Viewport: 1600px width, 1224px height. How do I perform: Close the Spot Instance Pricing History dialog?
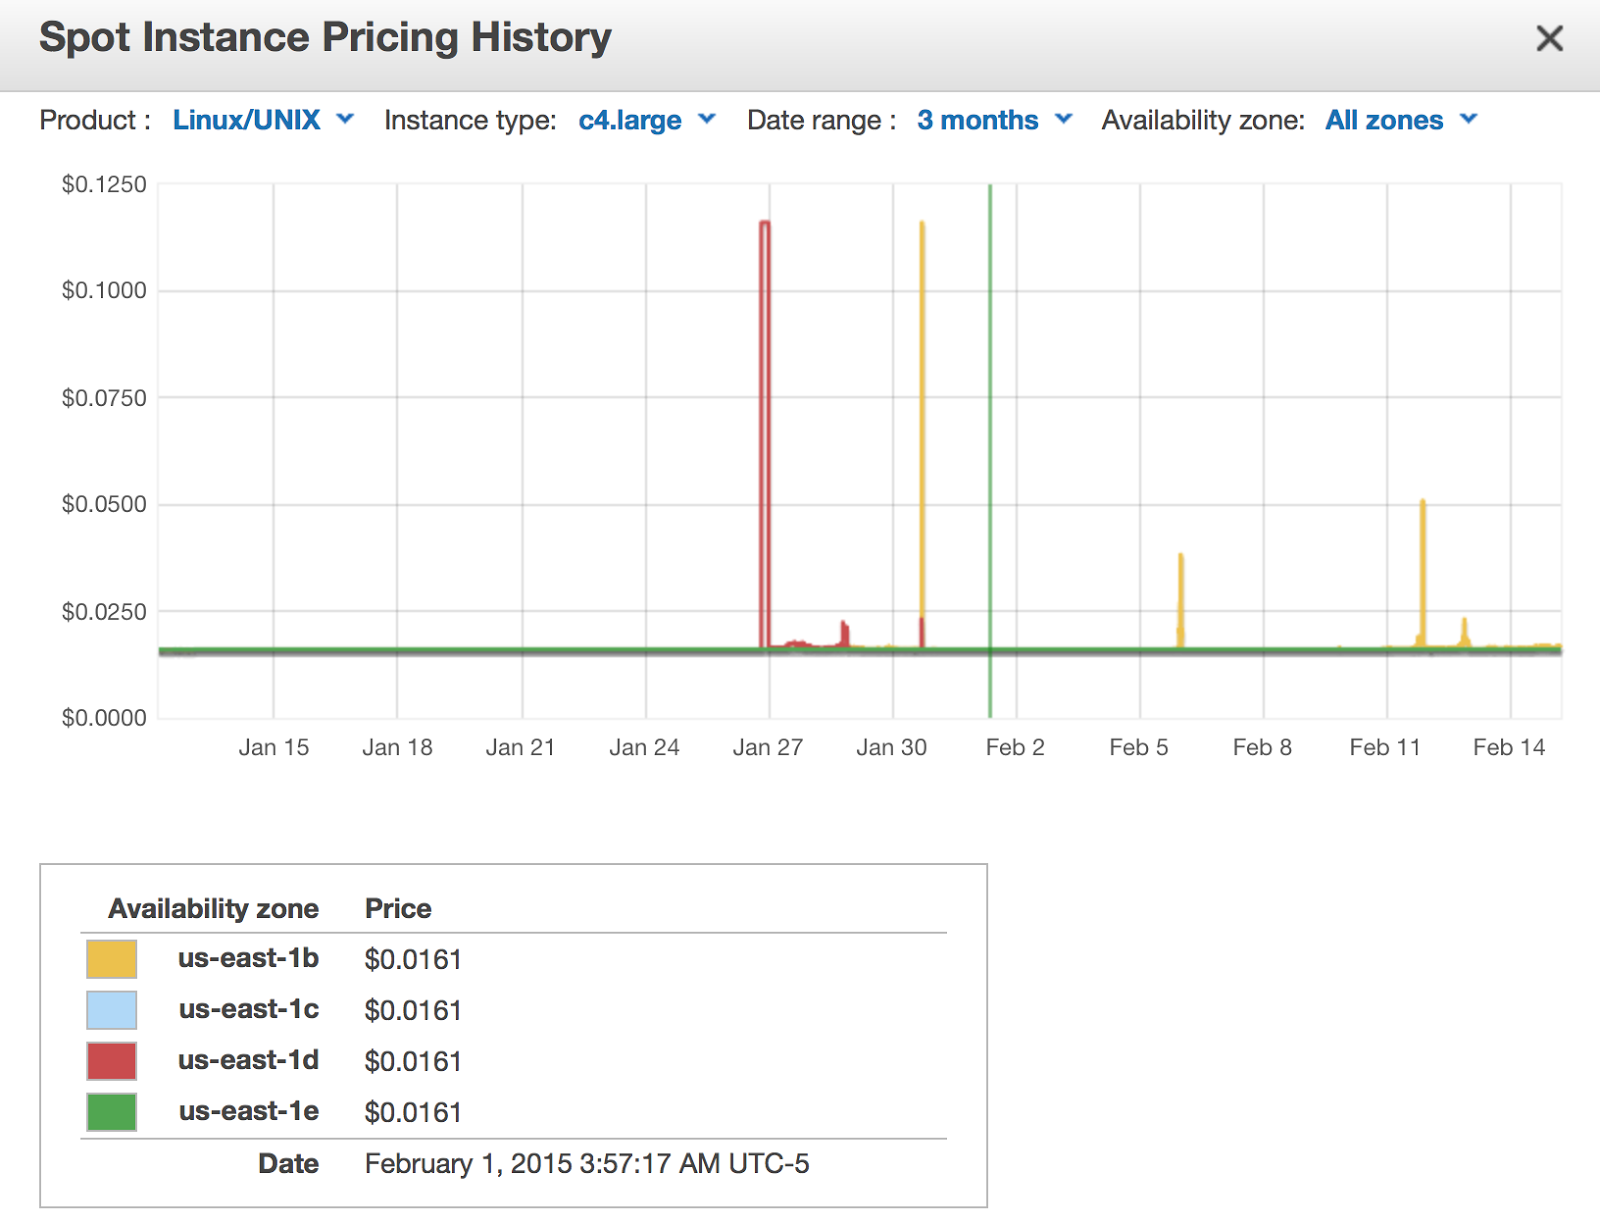1549,39
